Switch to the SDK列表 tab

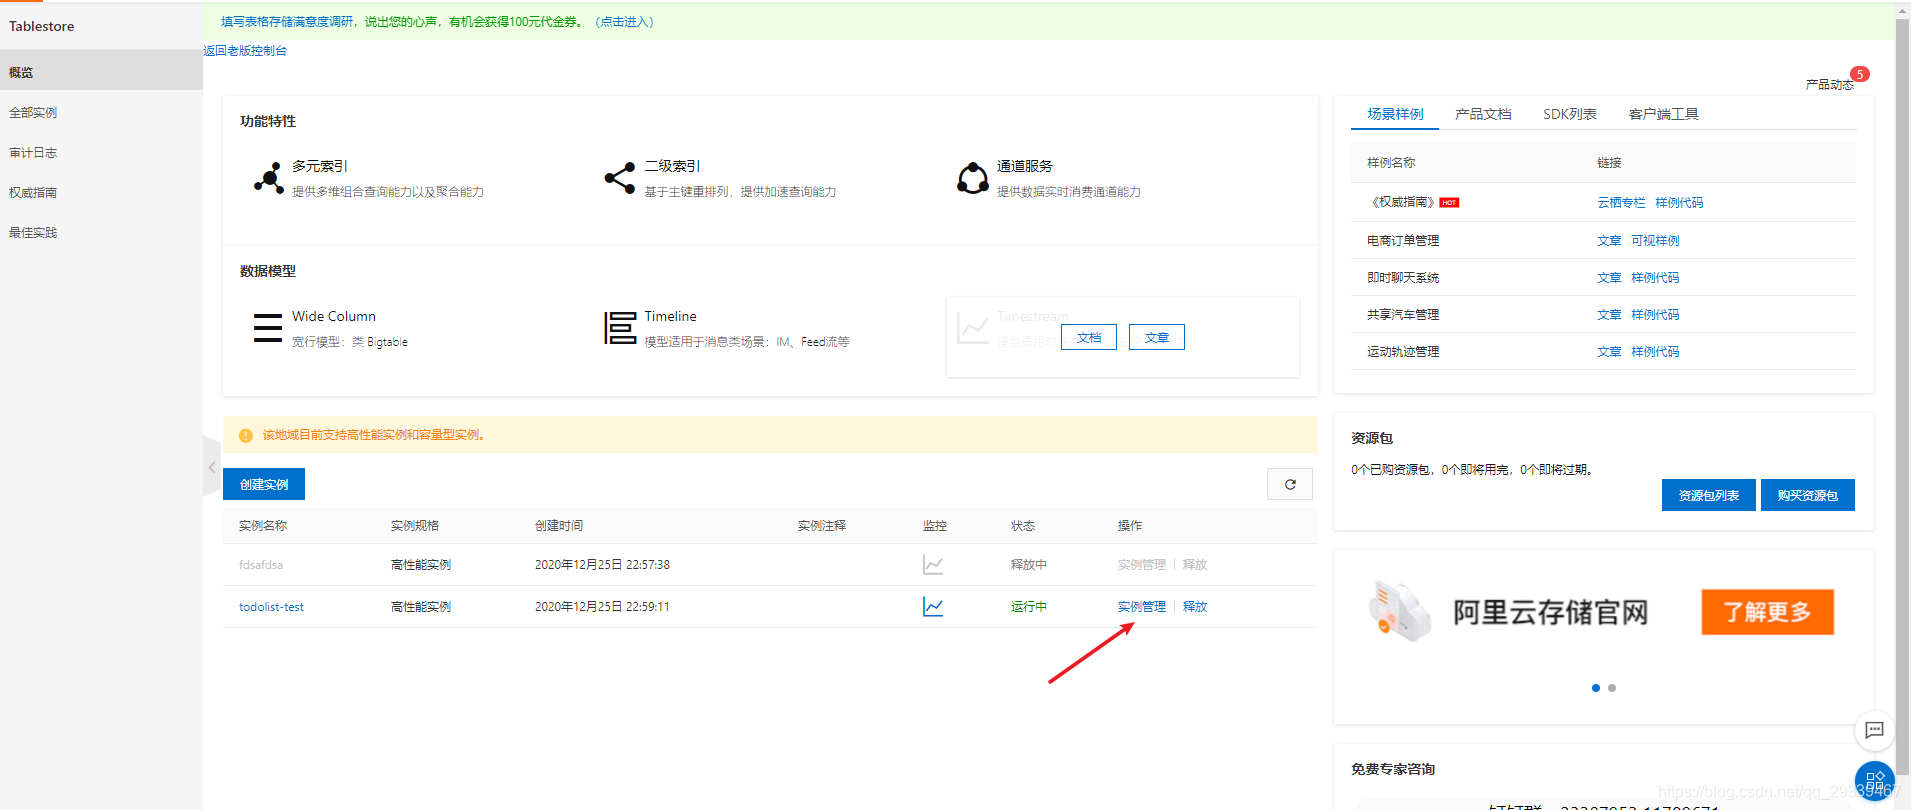pos(1570,114)
